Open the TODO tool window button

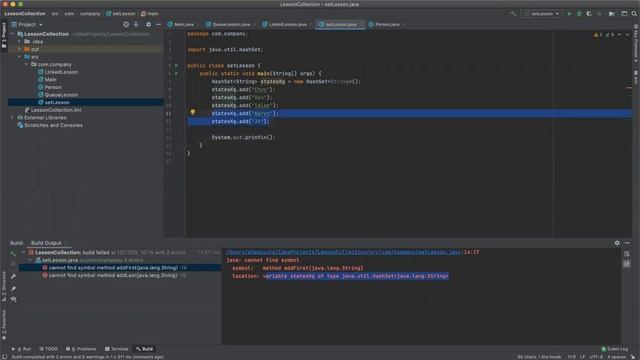click(x=48, y=349)
